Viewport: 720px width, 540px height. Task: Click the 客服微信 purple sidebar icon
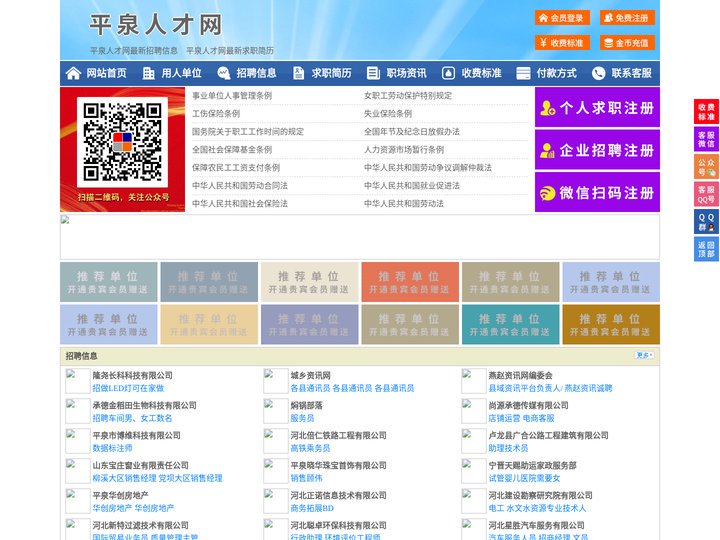coord(706,139)
